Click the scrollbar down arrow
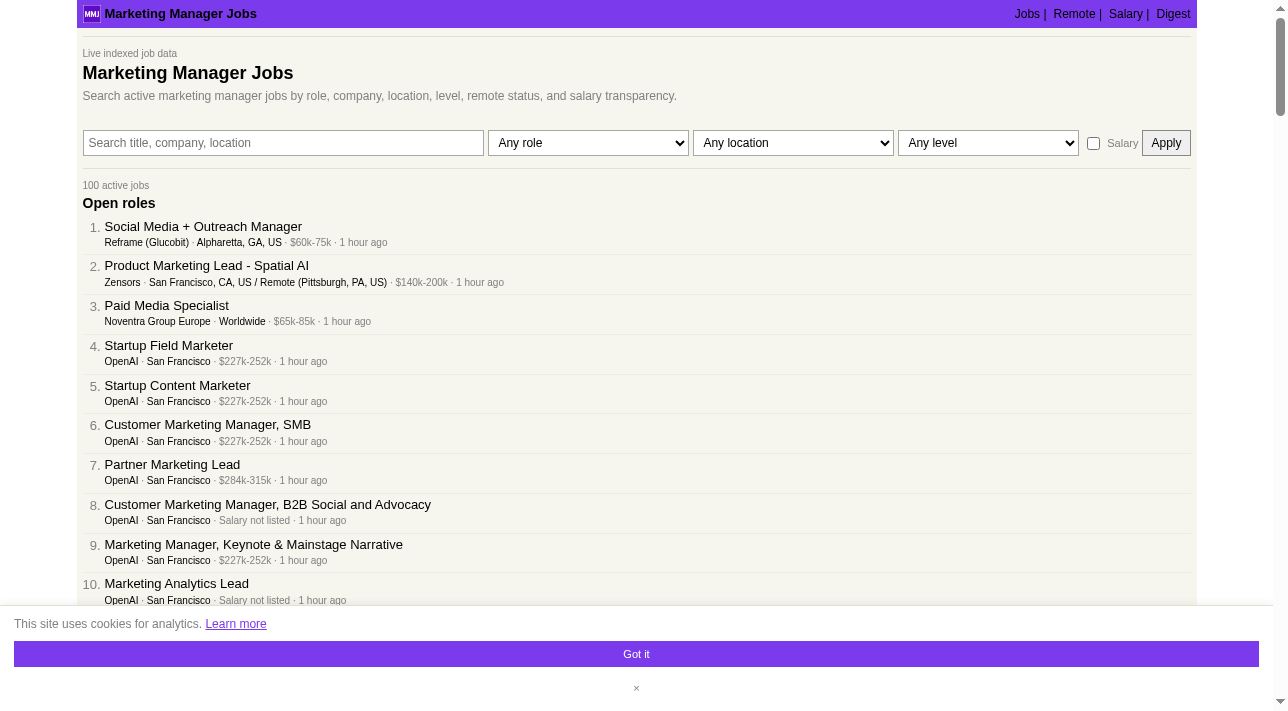Screen dimensions: 1288x711 (1280, 702)
